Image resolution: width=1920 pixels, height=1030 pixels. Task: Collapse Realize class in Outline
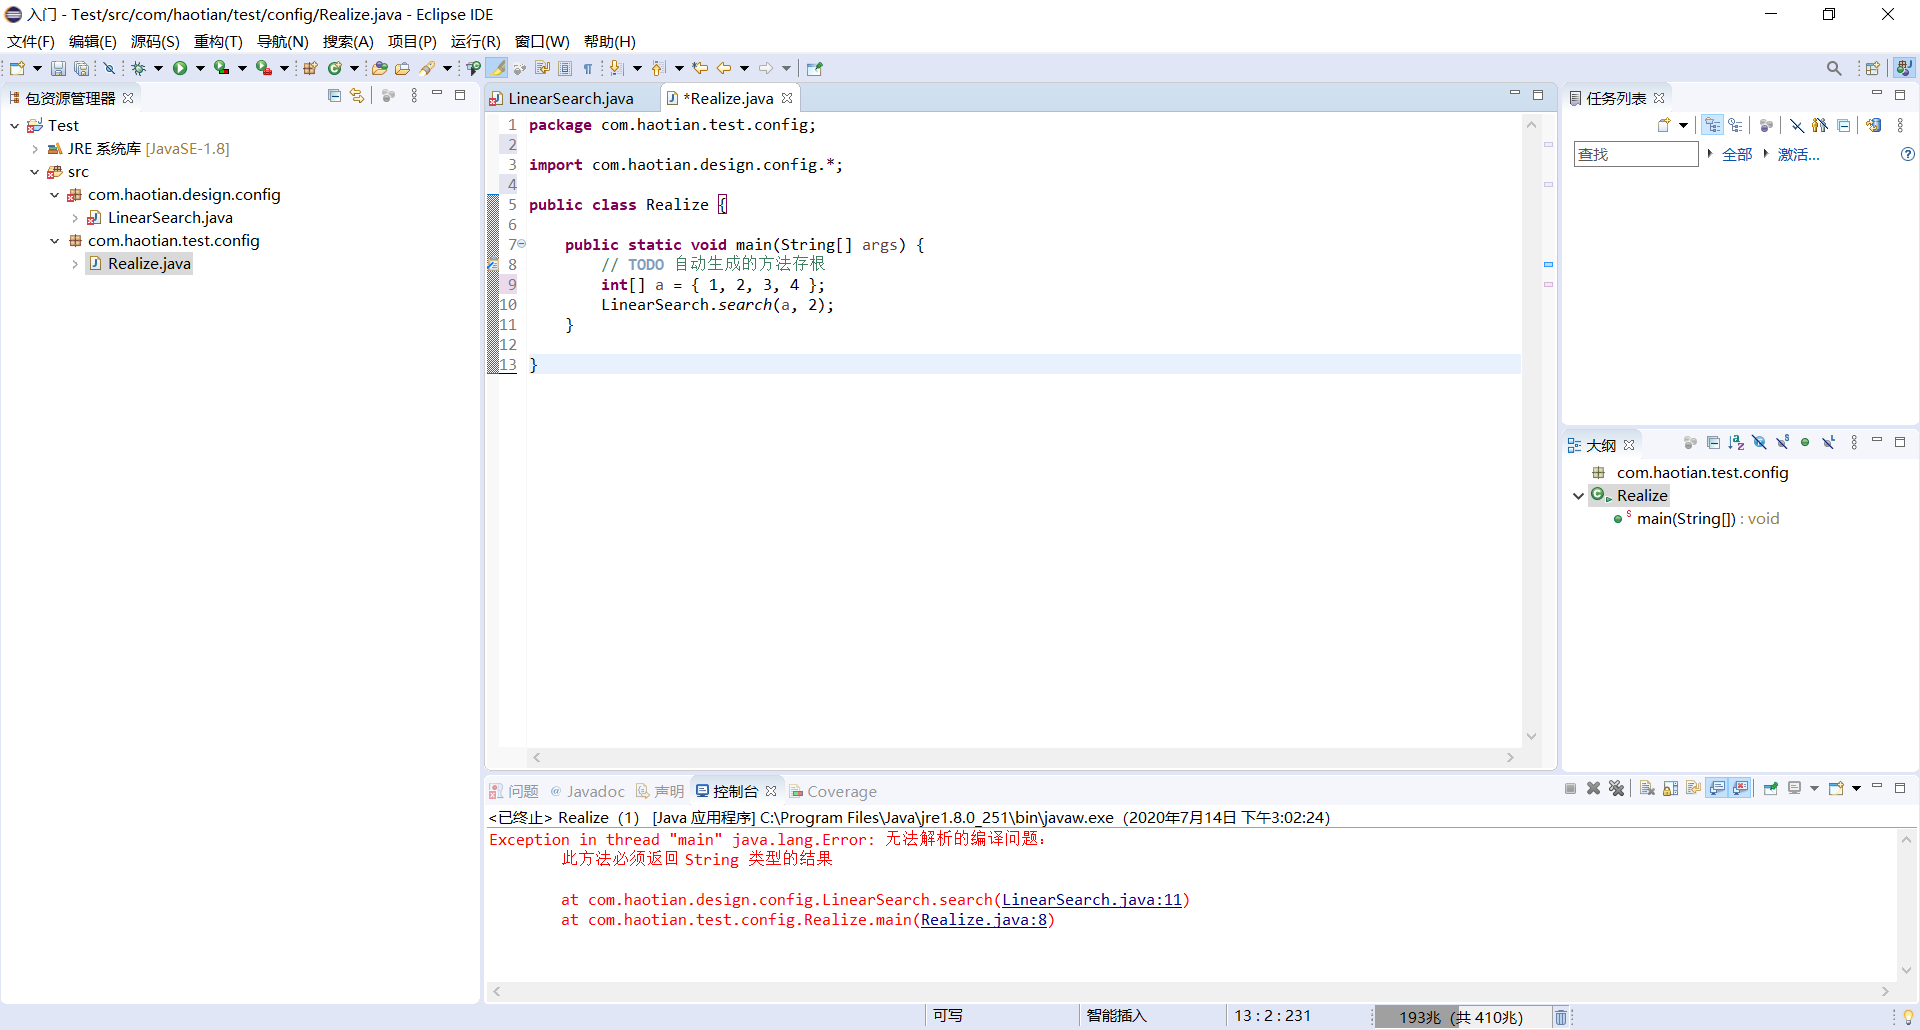(1579, 496)
